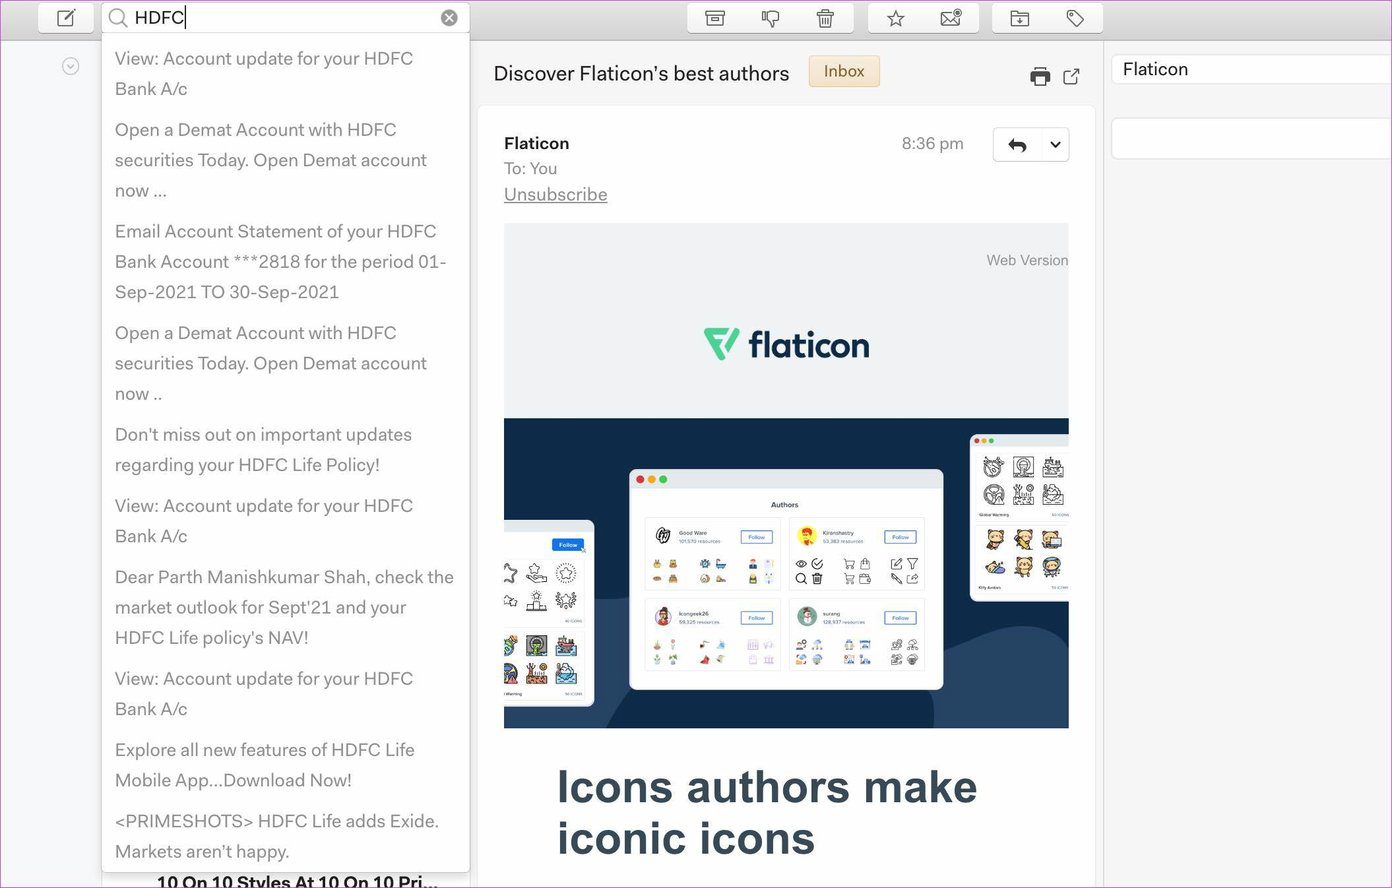
Task: Print the Flaticon email
Action: (1040, 77)
